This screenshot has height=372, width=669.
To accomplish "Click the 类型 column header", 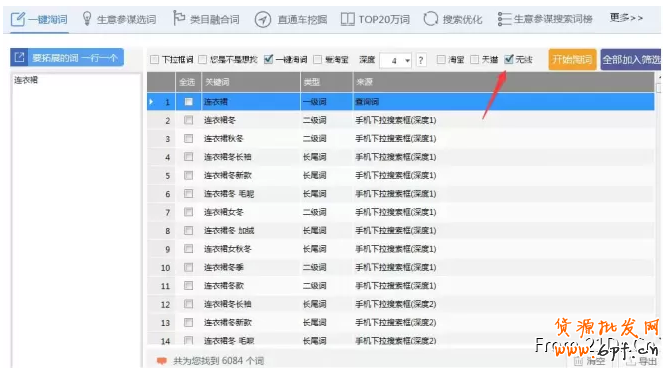I will pos(326,82).
